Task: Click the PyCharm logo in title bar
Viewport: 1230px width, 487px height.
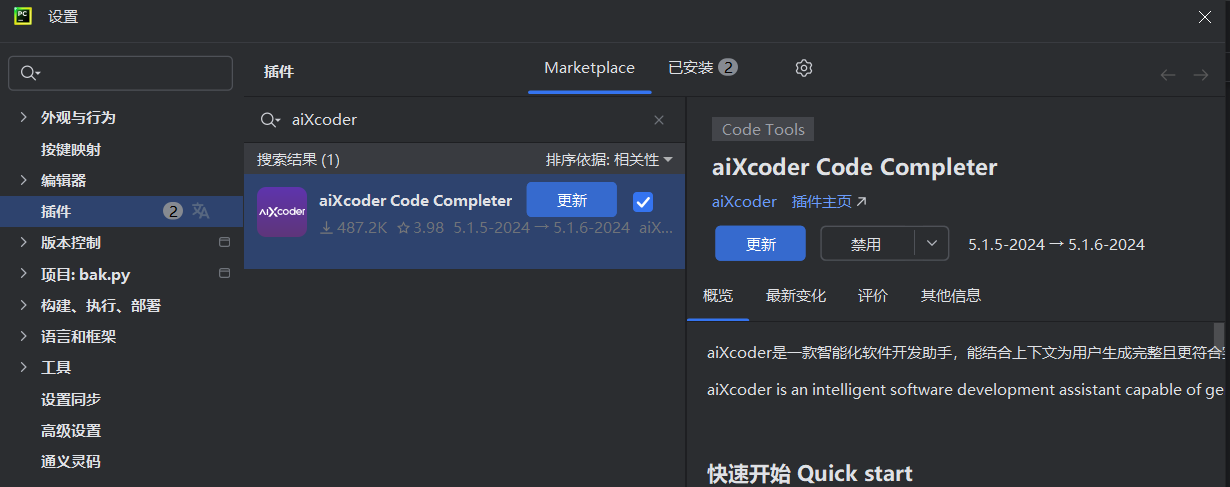Action: point(23,16)
